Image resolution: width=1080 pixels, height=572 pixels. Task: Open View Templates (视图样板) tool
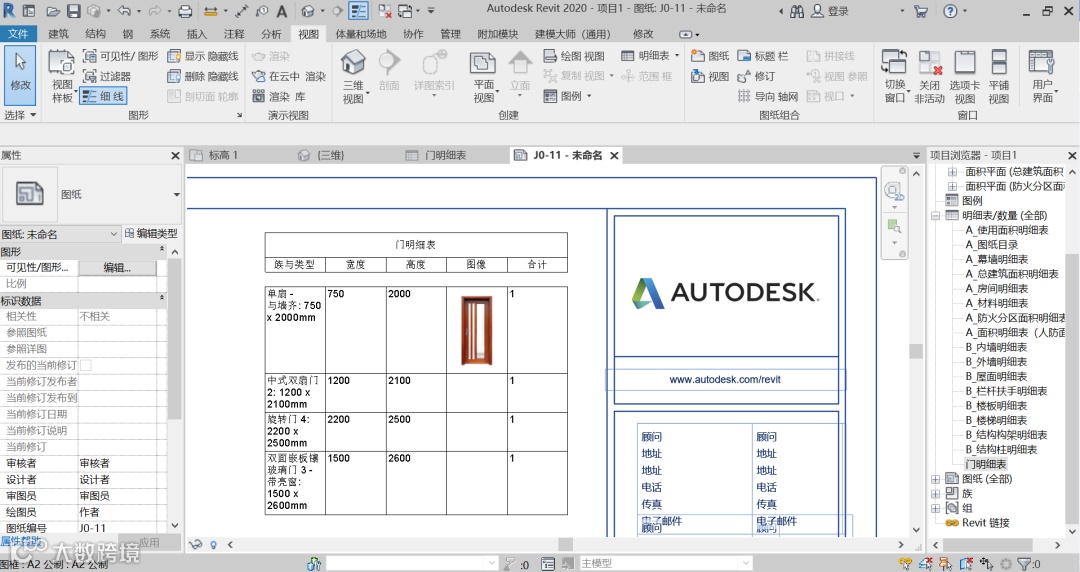coord(62,76)
